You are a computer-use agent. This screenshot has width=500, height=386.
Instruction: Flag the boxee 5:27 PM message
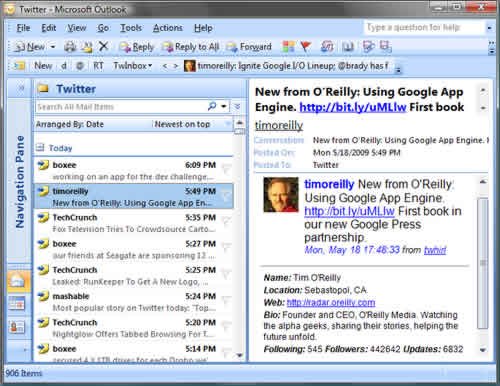pyautogui.click(x=226, y=247)
